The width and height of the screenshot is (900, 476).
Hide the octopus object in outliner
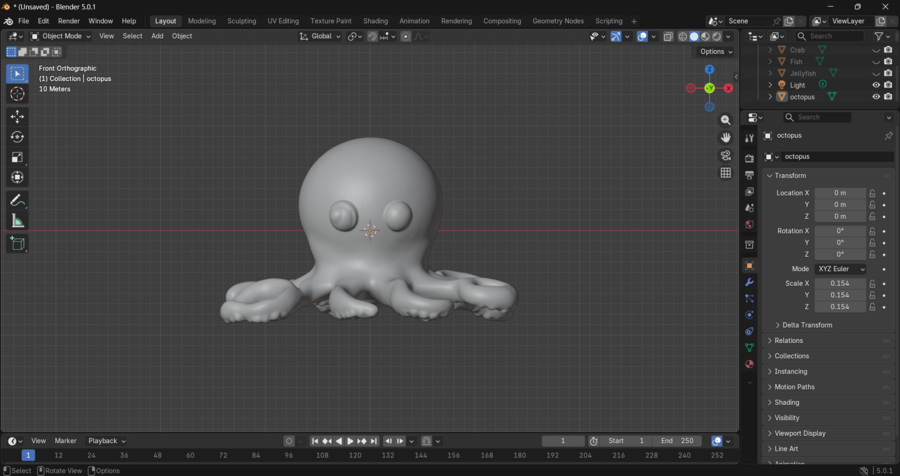click(x=876, y=97)
